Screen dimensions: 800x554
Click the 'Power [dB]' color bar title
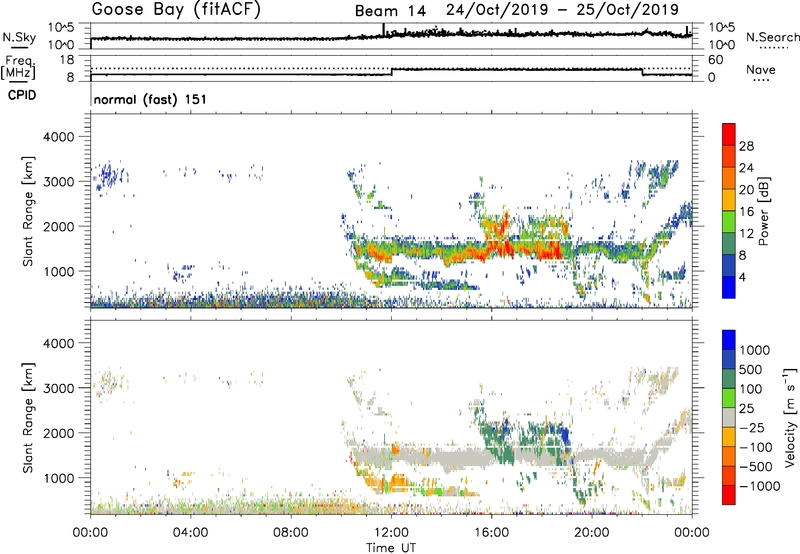pos(764,211)
